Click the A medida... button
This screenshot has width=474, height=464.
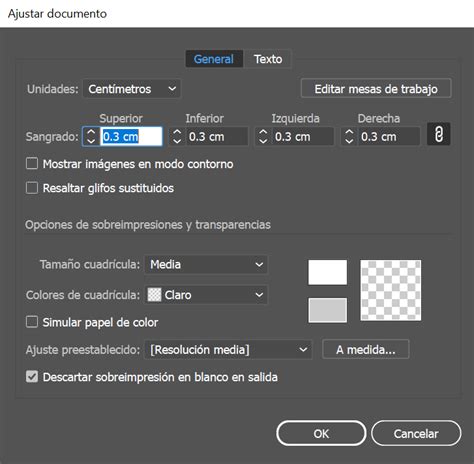(x=366, y=349)
